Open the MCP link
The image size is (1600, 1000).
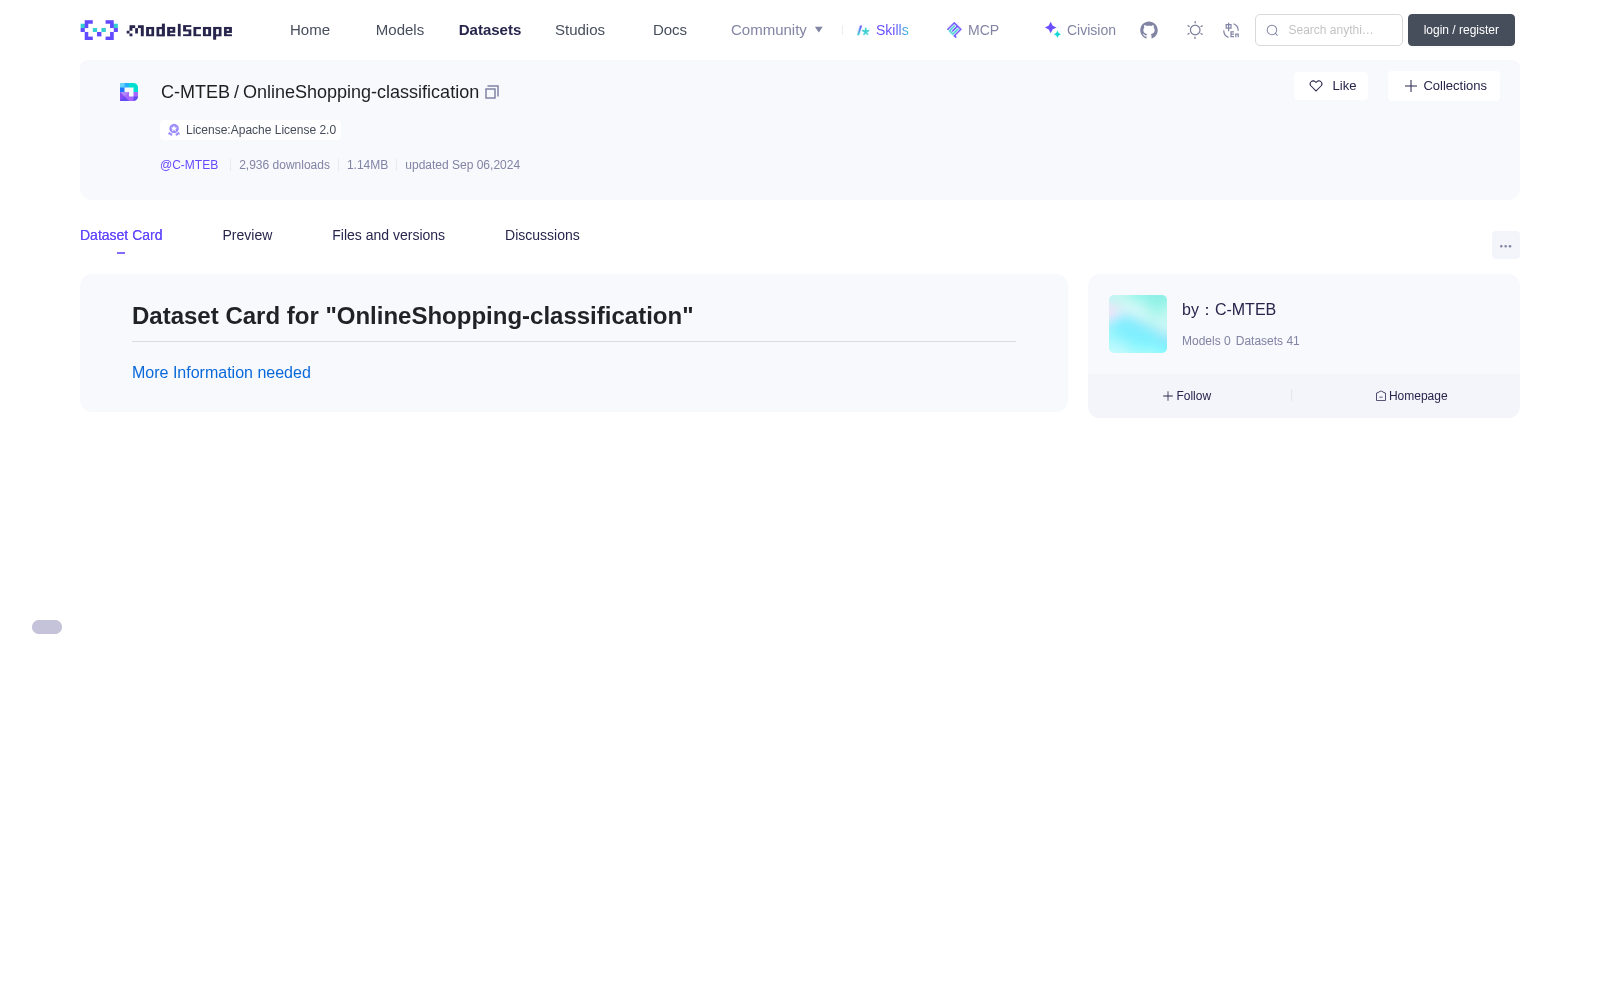(x=973, y=30)
